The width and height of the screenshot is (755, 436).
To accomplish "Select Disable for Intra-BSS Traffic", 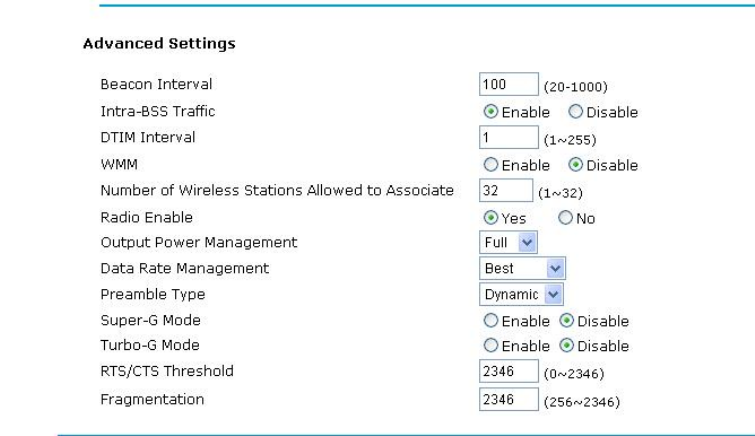I will coord(575,111).
